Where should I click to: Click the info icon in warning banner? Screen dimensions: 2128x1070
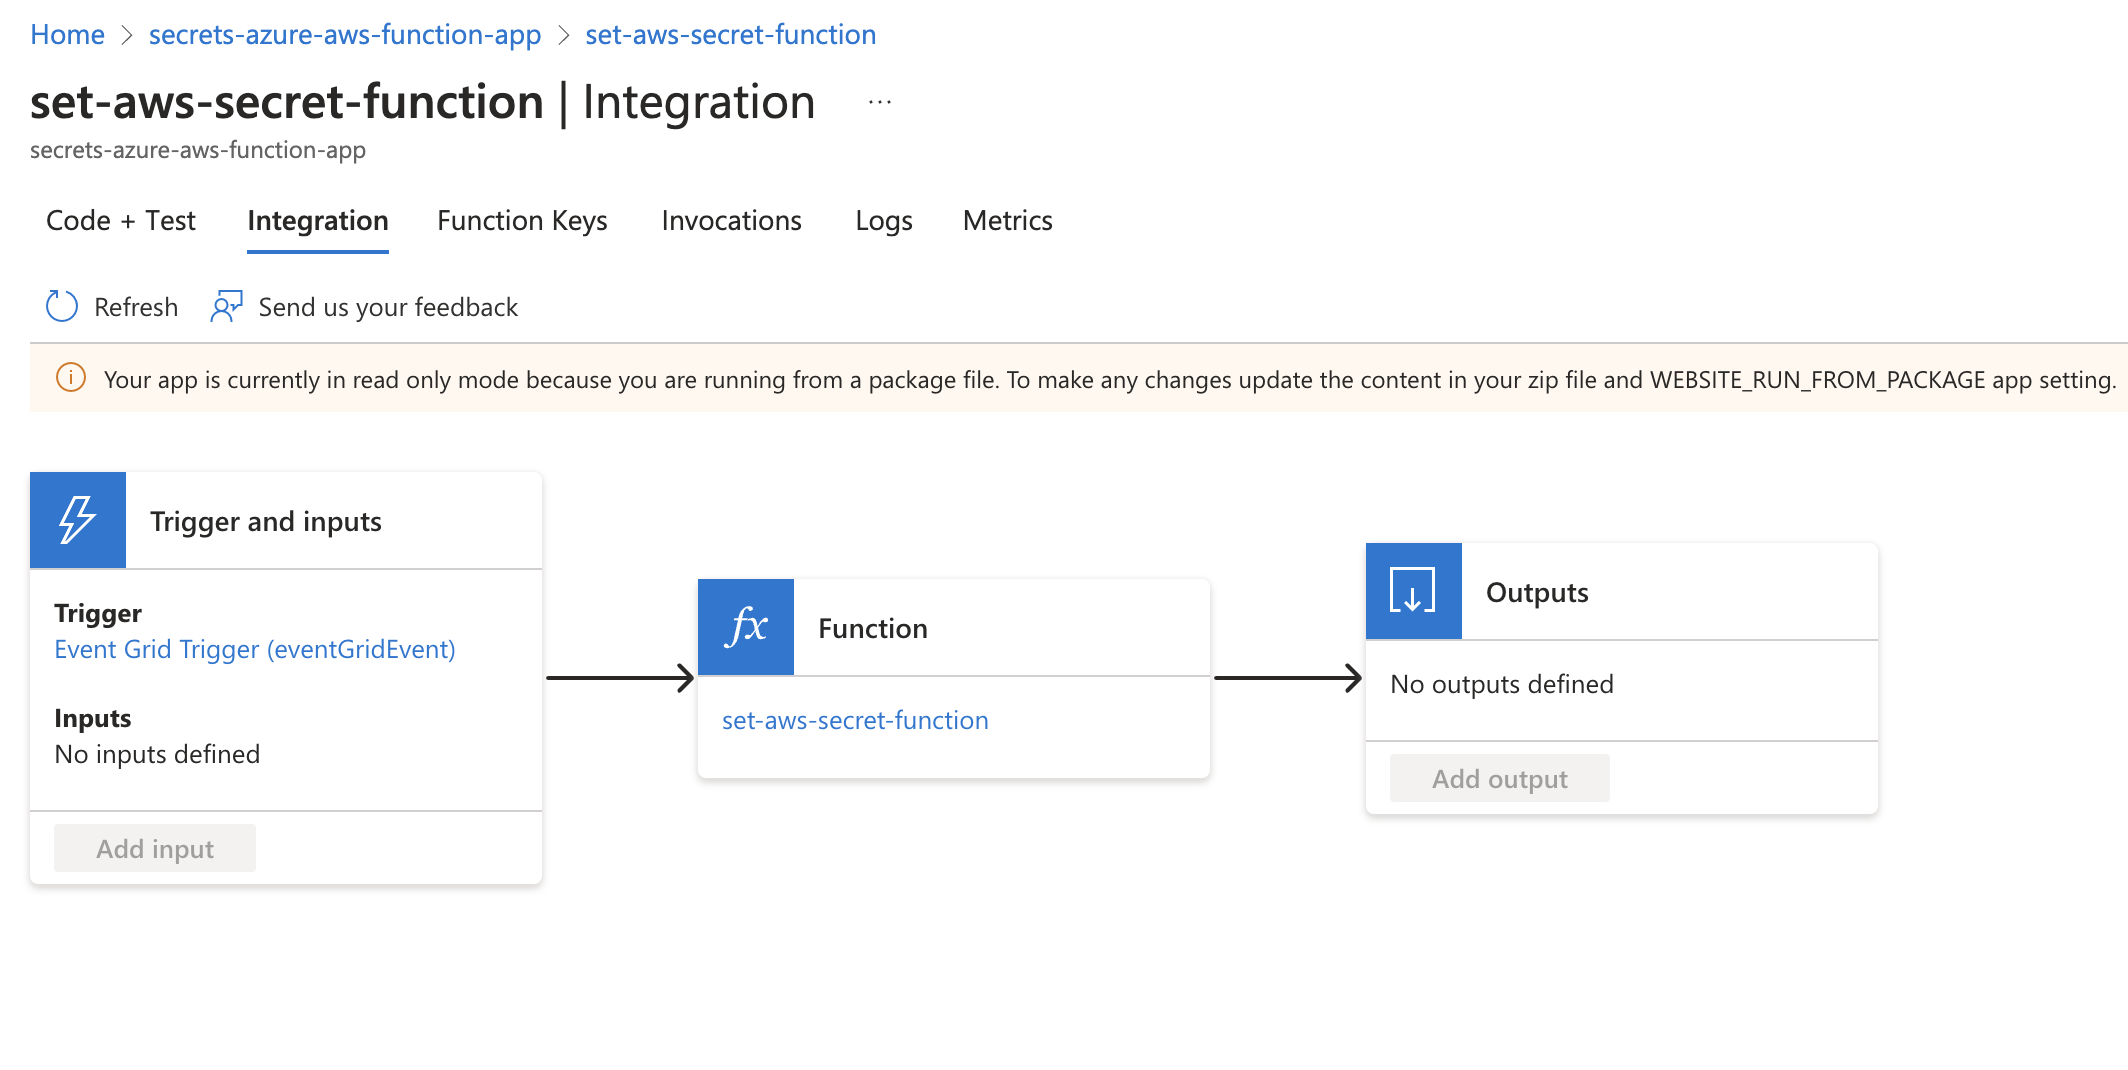[71, 378]
